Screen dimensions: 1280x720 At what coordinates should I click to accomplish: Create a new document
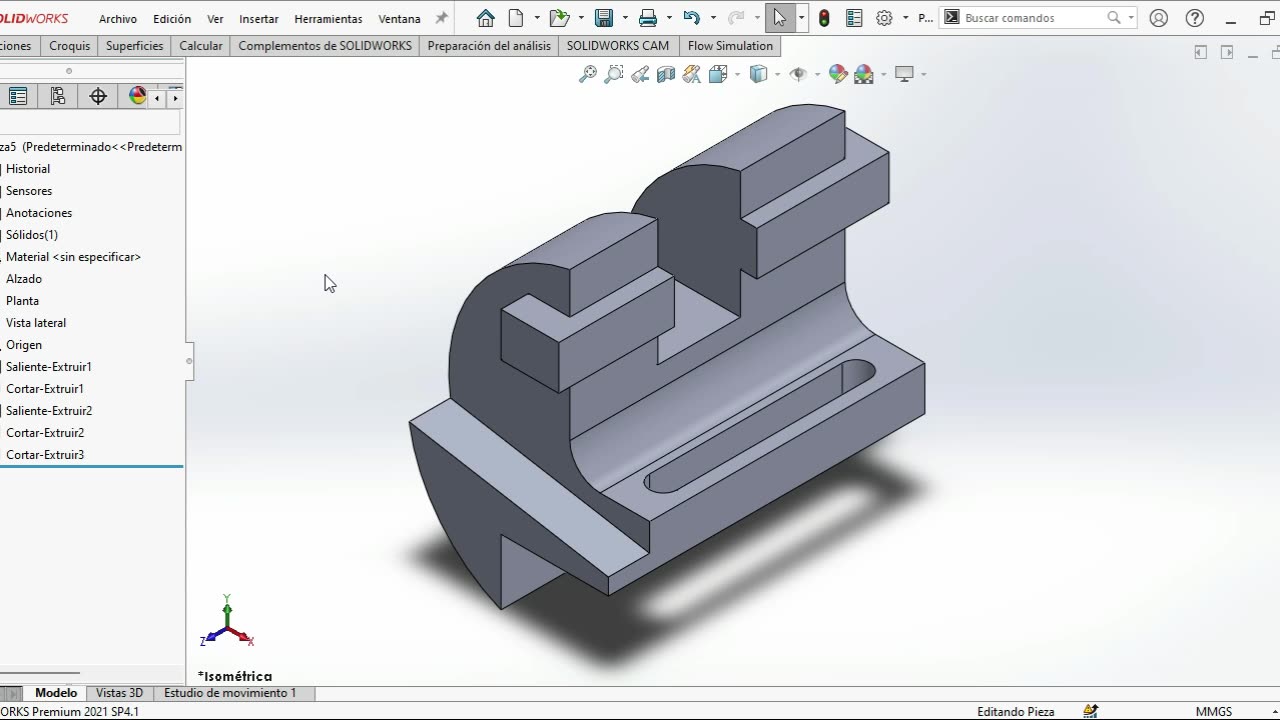[516, 18]
